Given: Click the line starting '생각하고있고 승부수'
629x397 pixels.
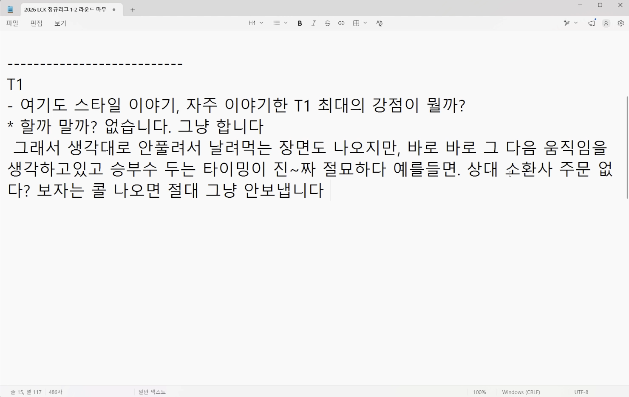Looking at the screenshot, I should pos(310,169).
